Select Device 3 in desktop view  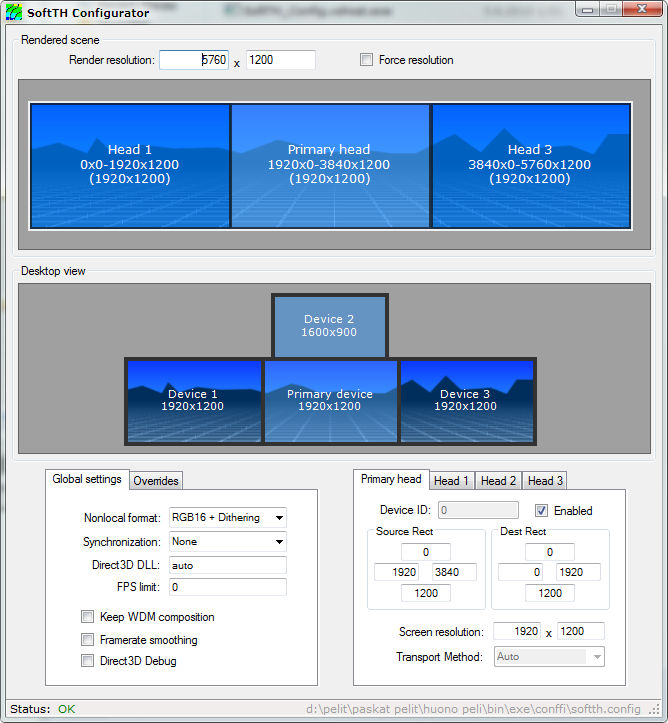click(x=467, y=401)
